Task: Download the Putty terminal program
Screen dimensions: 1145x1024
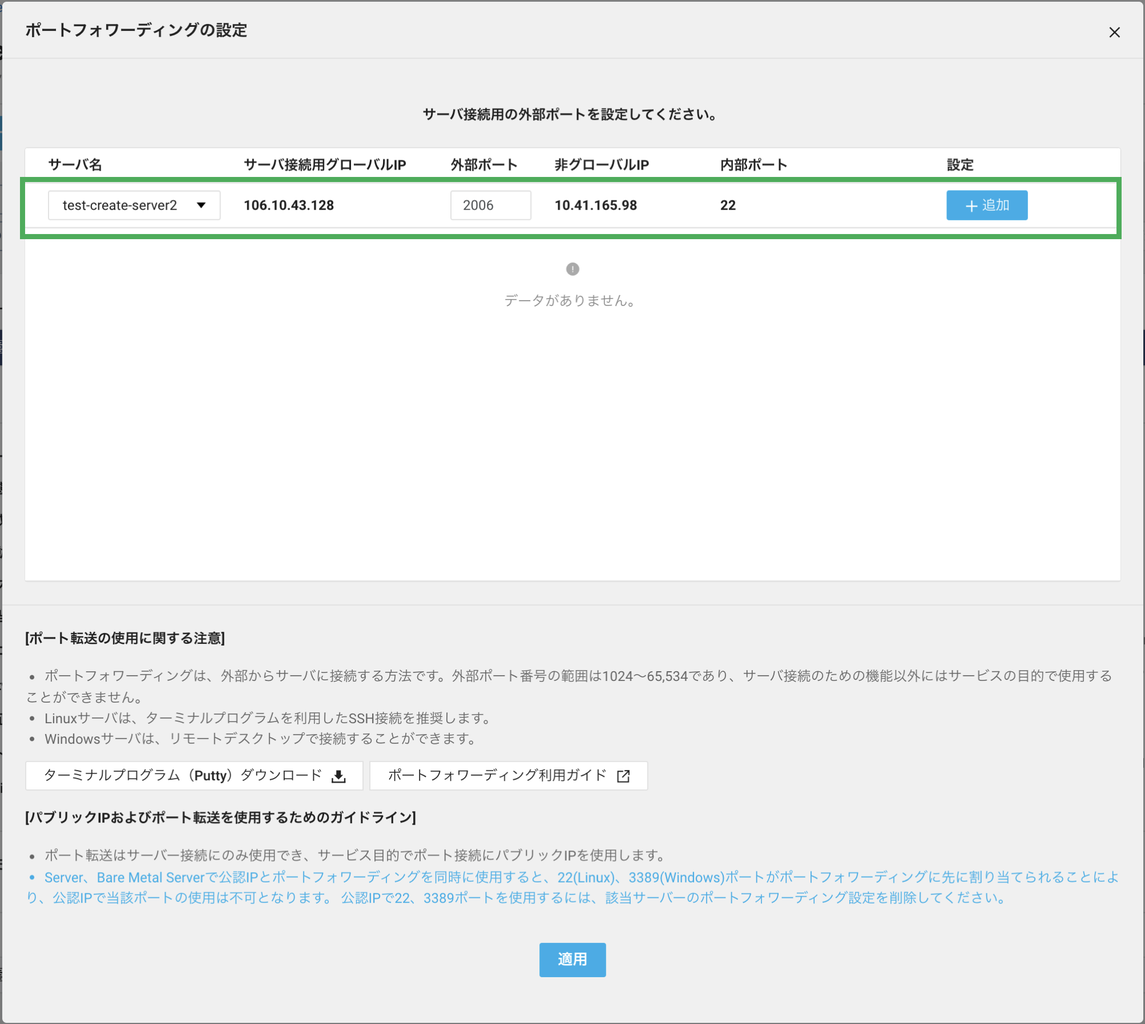Action: [193, 775]
